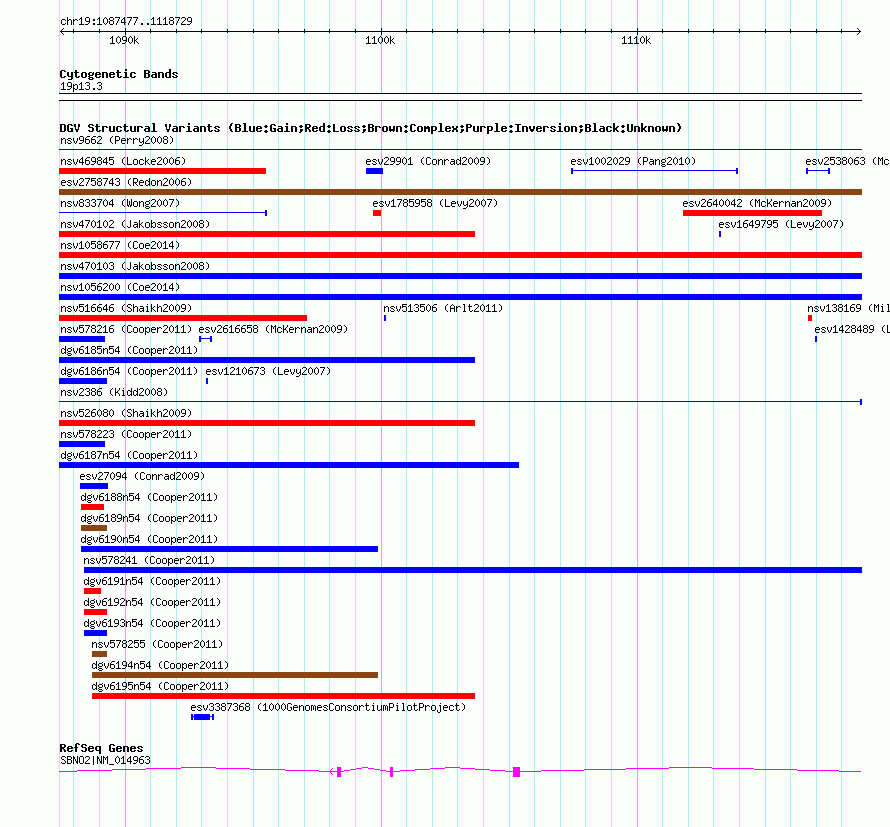The width and height of the screenshot is (890, 827).
Task: Select the esv3387368 1000Genomes blue glyph
Action: click(x=203, y=717)
